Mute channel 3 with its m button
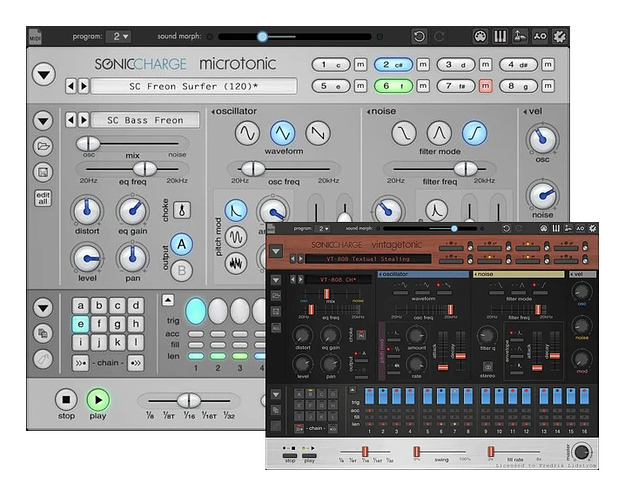The width and height of the screenshot is (625, 496). 485,65
